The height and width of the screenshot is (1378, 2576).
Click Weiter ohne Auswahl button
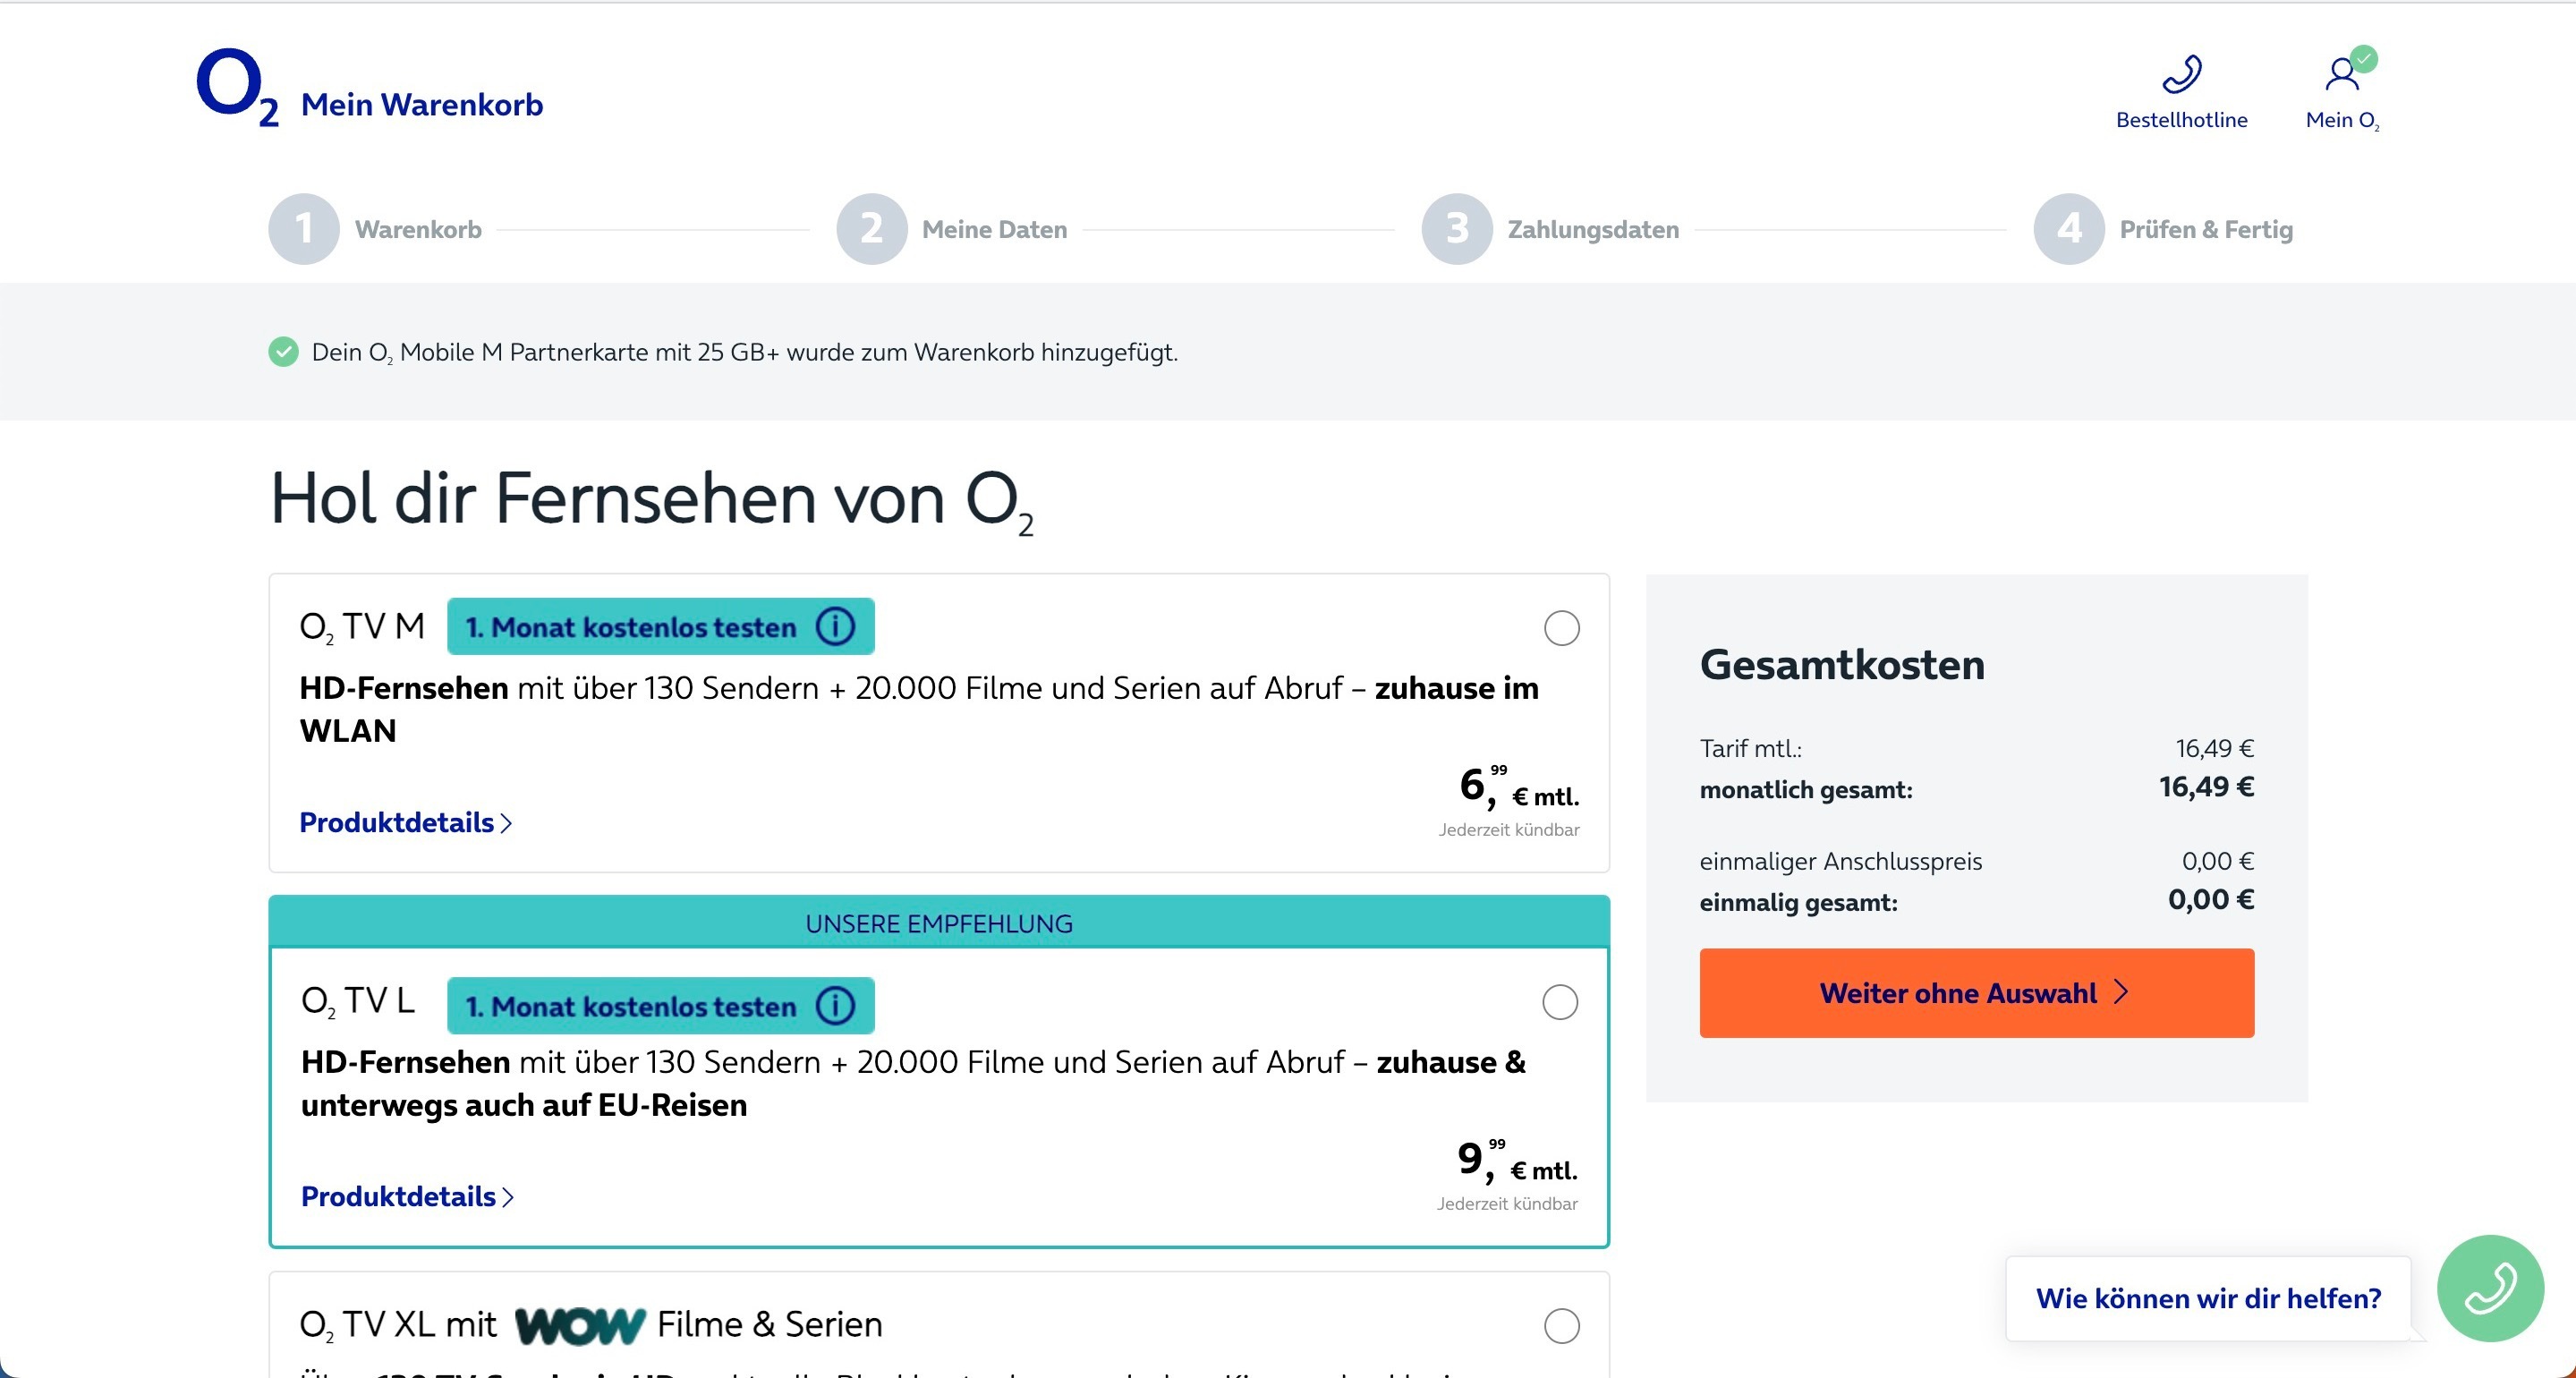[x=1976, y=993]
